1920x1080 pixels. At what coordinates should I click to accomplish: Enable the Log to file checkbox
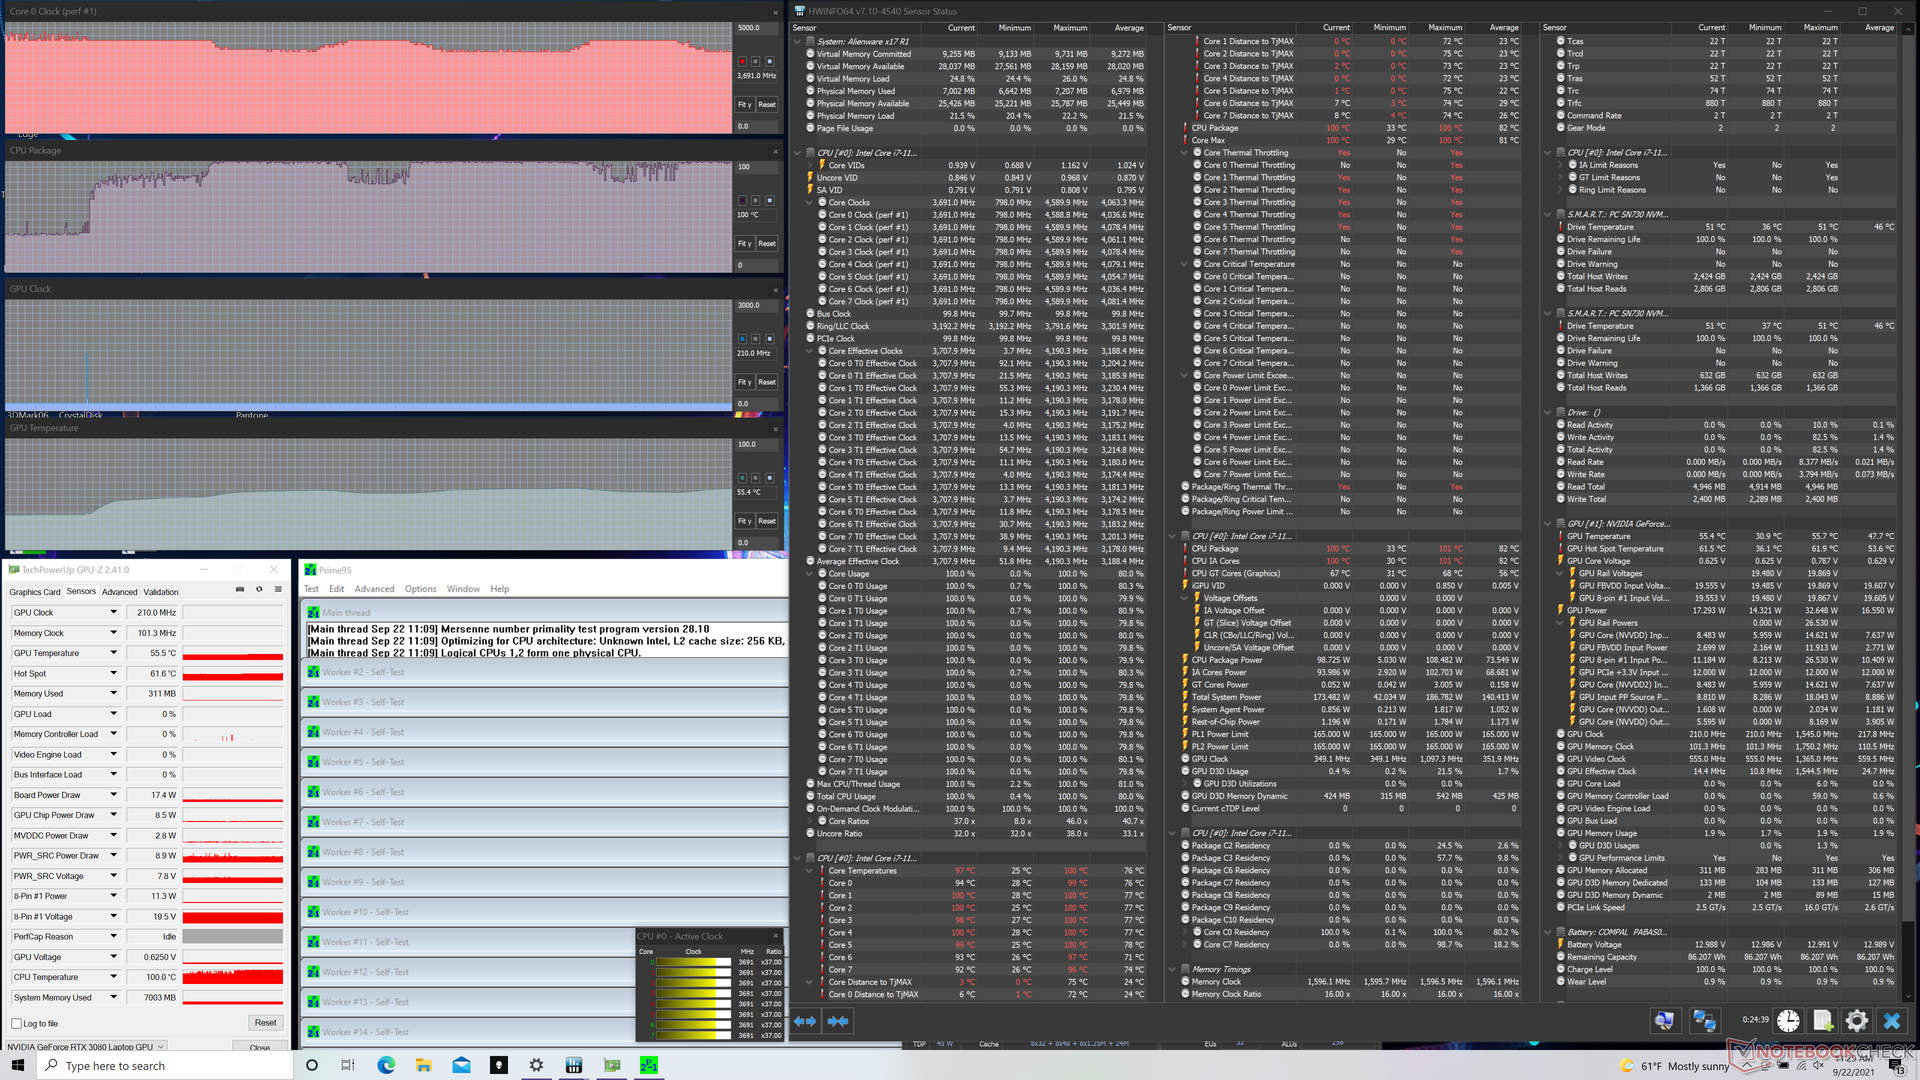coord(17,1023)
